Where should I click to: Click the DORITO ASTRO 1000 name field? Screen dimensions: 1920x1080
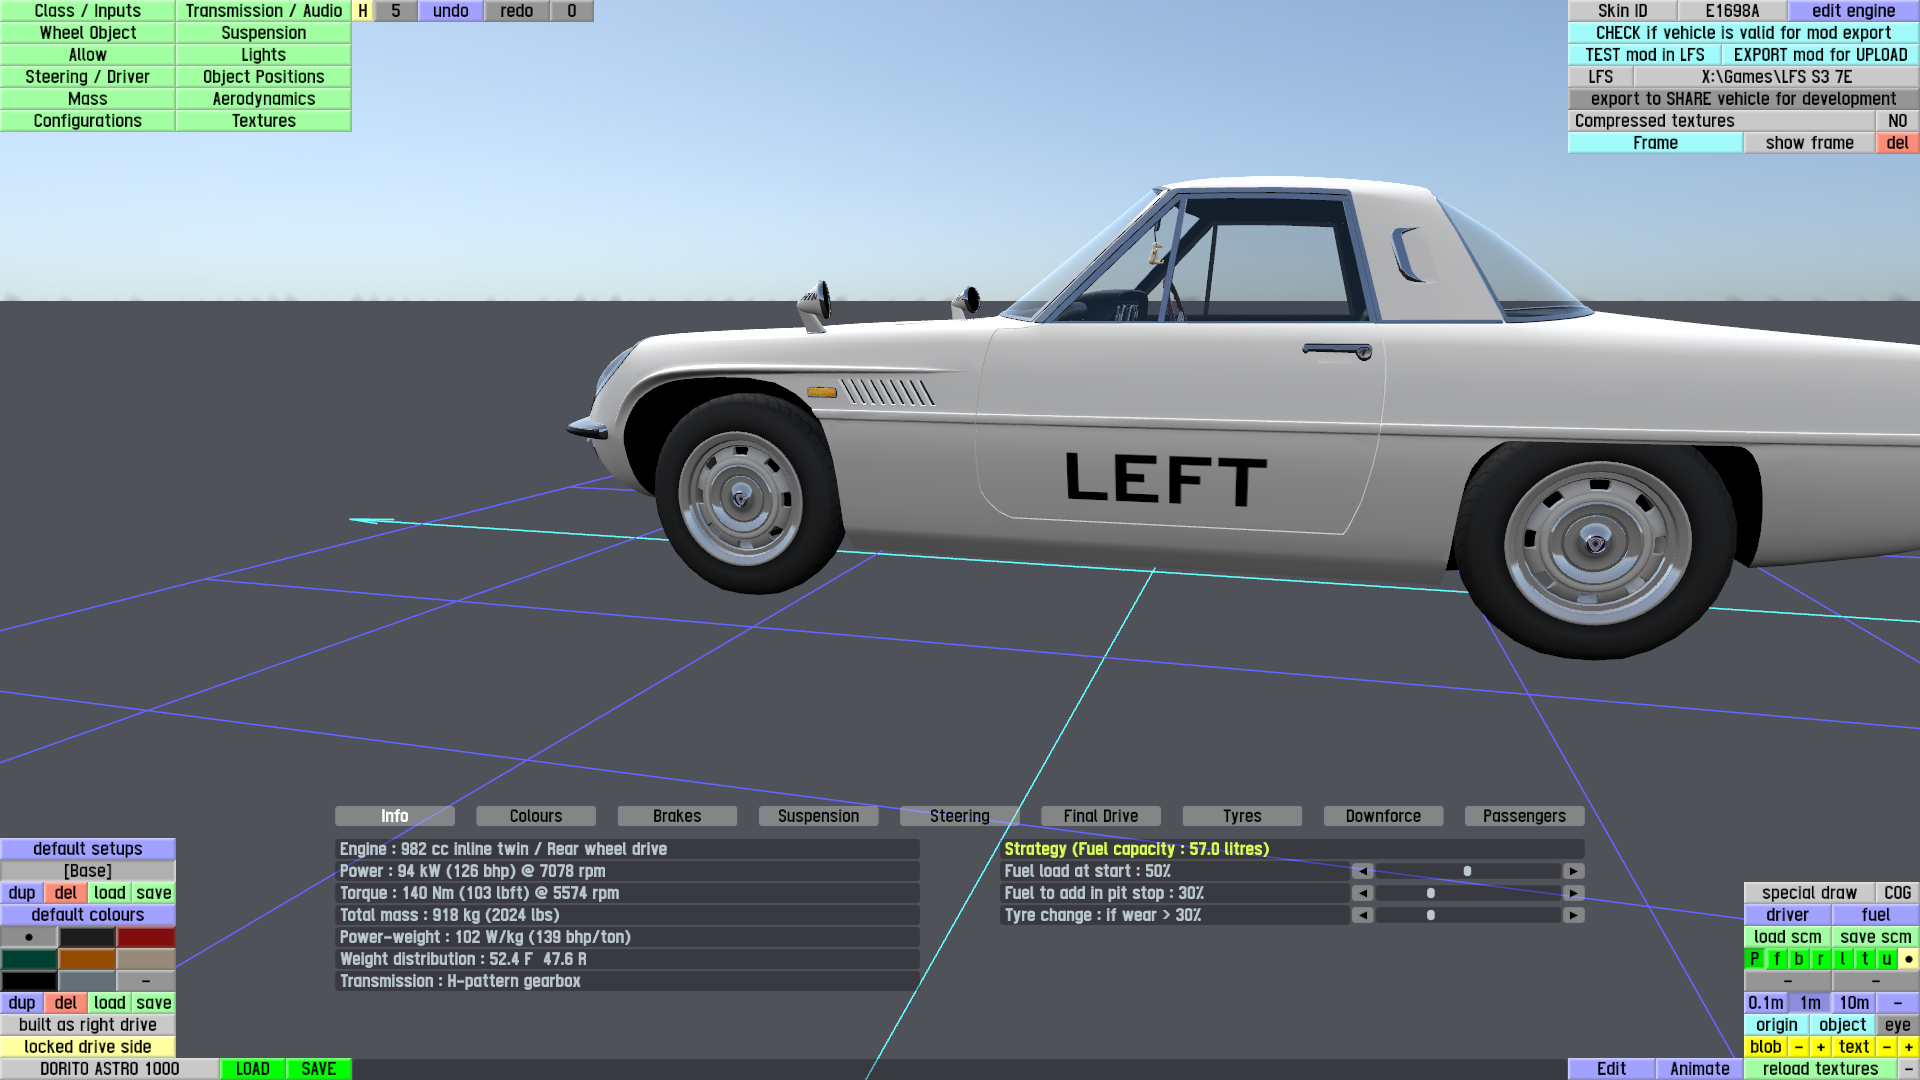(110, 1069)
